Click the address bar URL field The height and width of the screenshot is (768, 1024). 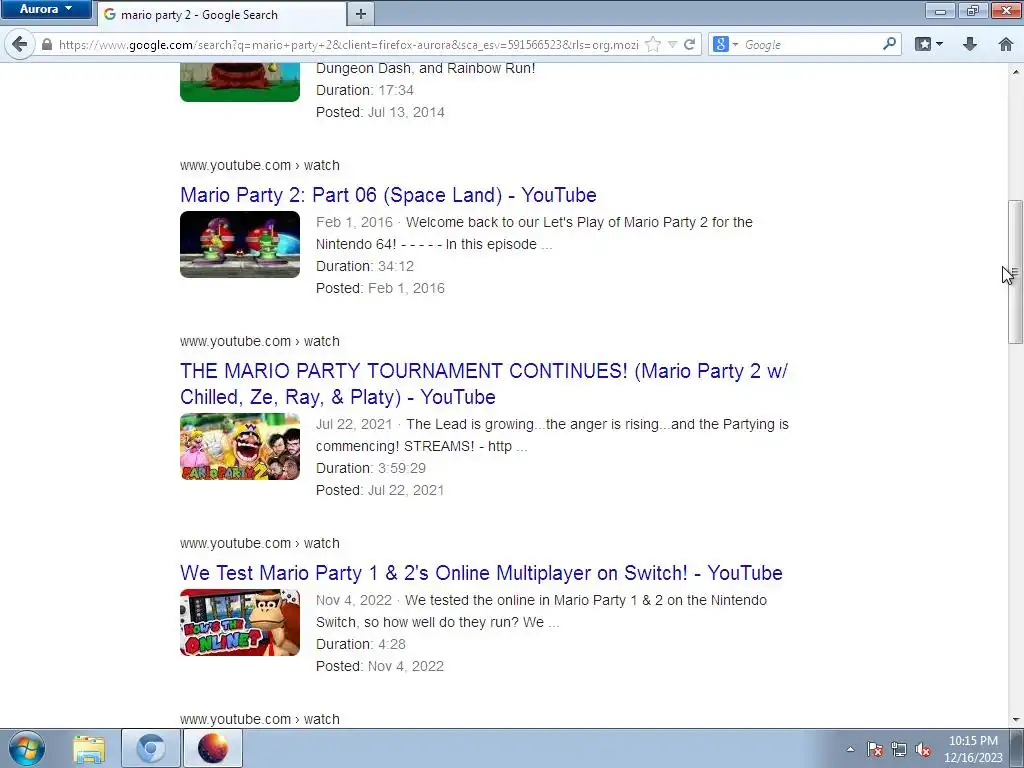(348, 44)
